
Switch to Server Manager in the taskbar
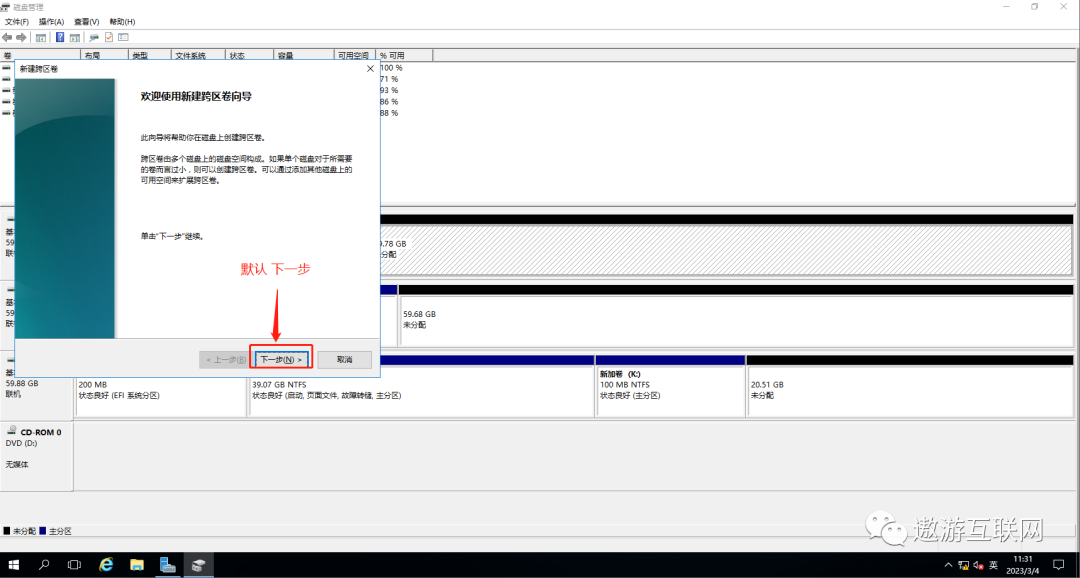[167, 565]
